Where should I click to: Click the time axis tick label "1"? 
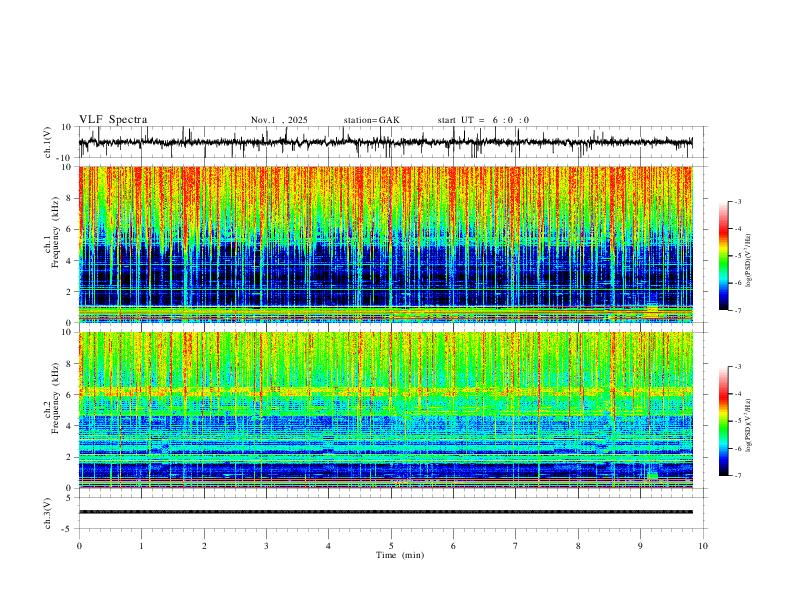click(x=141, y=546)
